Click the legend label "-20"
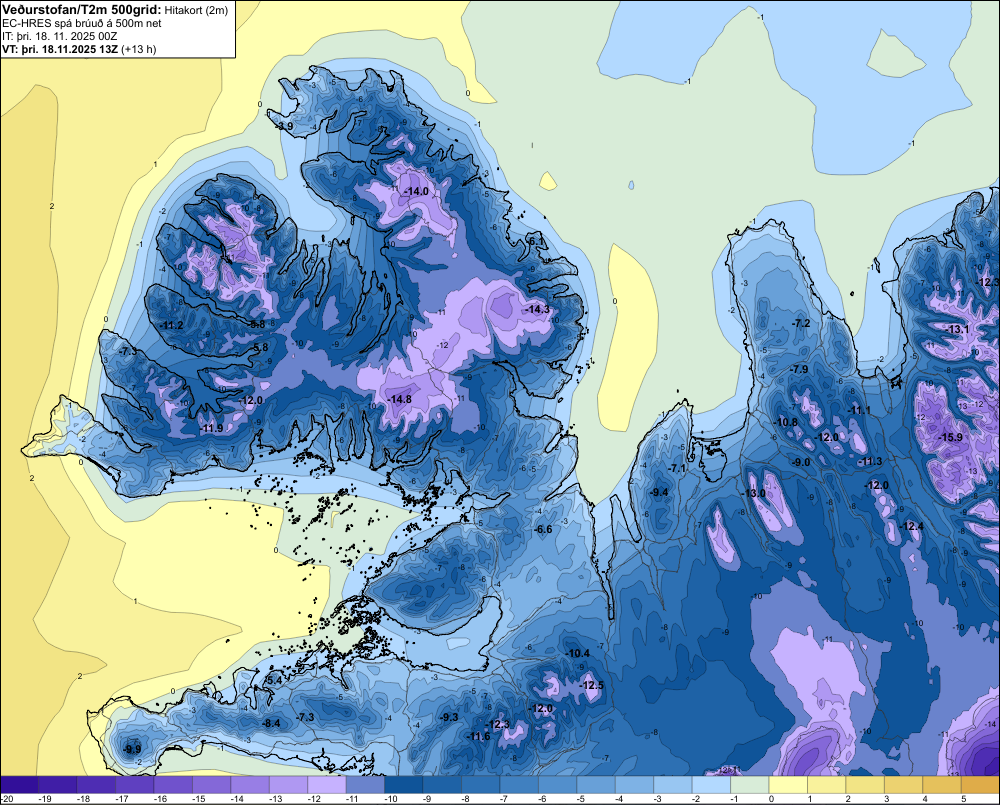Screen dimensions: 1000x805 click(x=6, y=799)
